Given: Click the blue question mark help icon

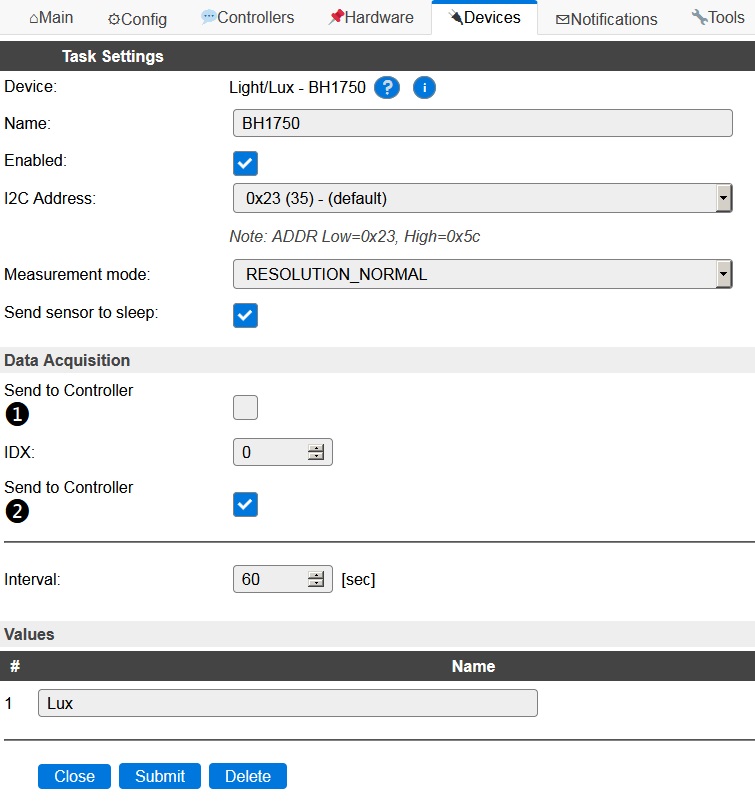Looking at the screenshot, I should [387, 88].
